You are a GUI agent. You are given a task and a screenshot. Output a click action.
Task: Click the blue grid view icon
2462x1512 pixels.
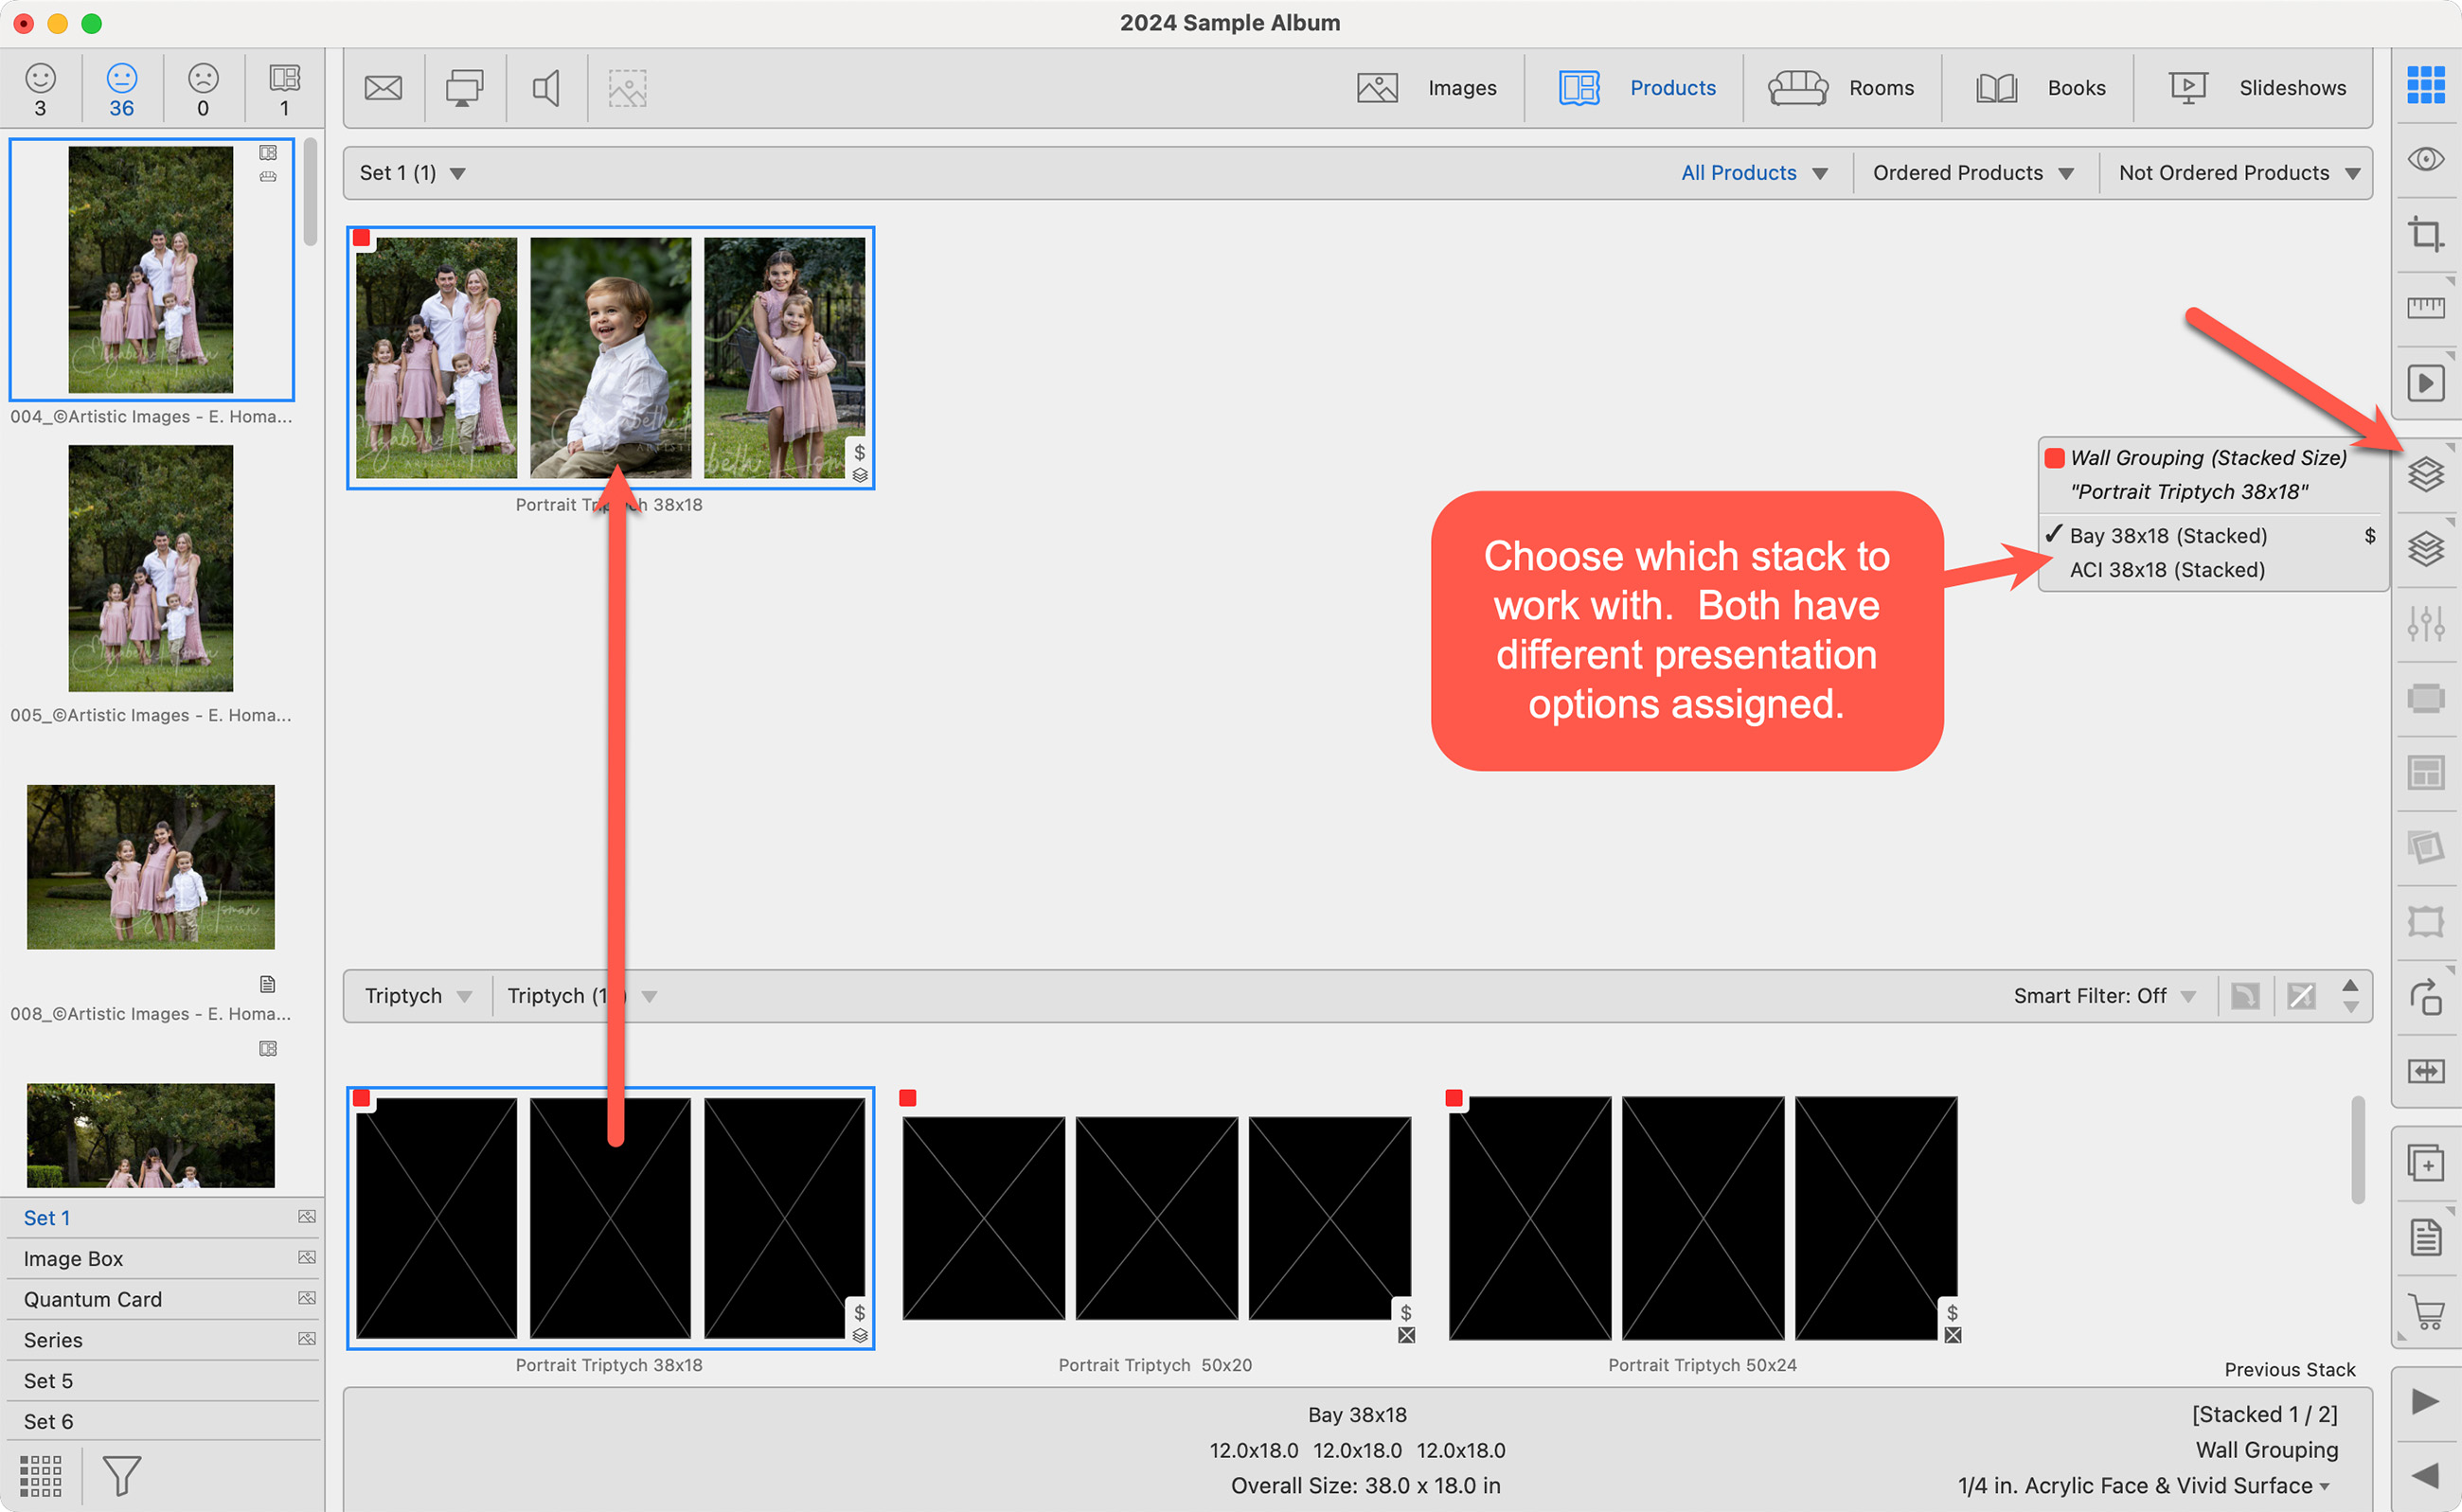tap(2425, 85)
